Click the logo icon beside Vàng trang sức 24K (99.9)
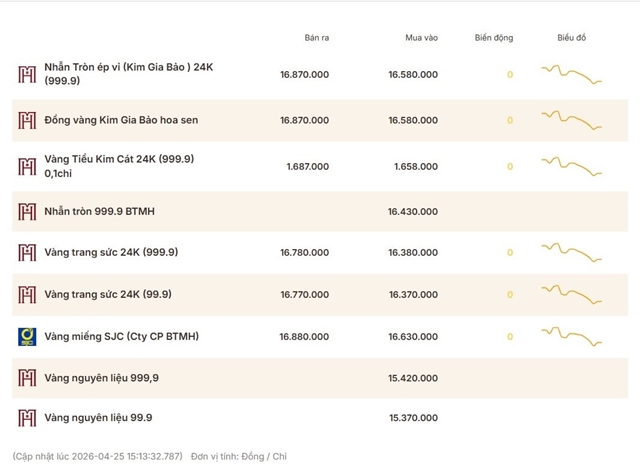The width and height of the screenshot is (640, 475). (28, 295)
